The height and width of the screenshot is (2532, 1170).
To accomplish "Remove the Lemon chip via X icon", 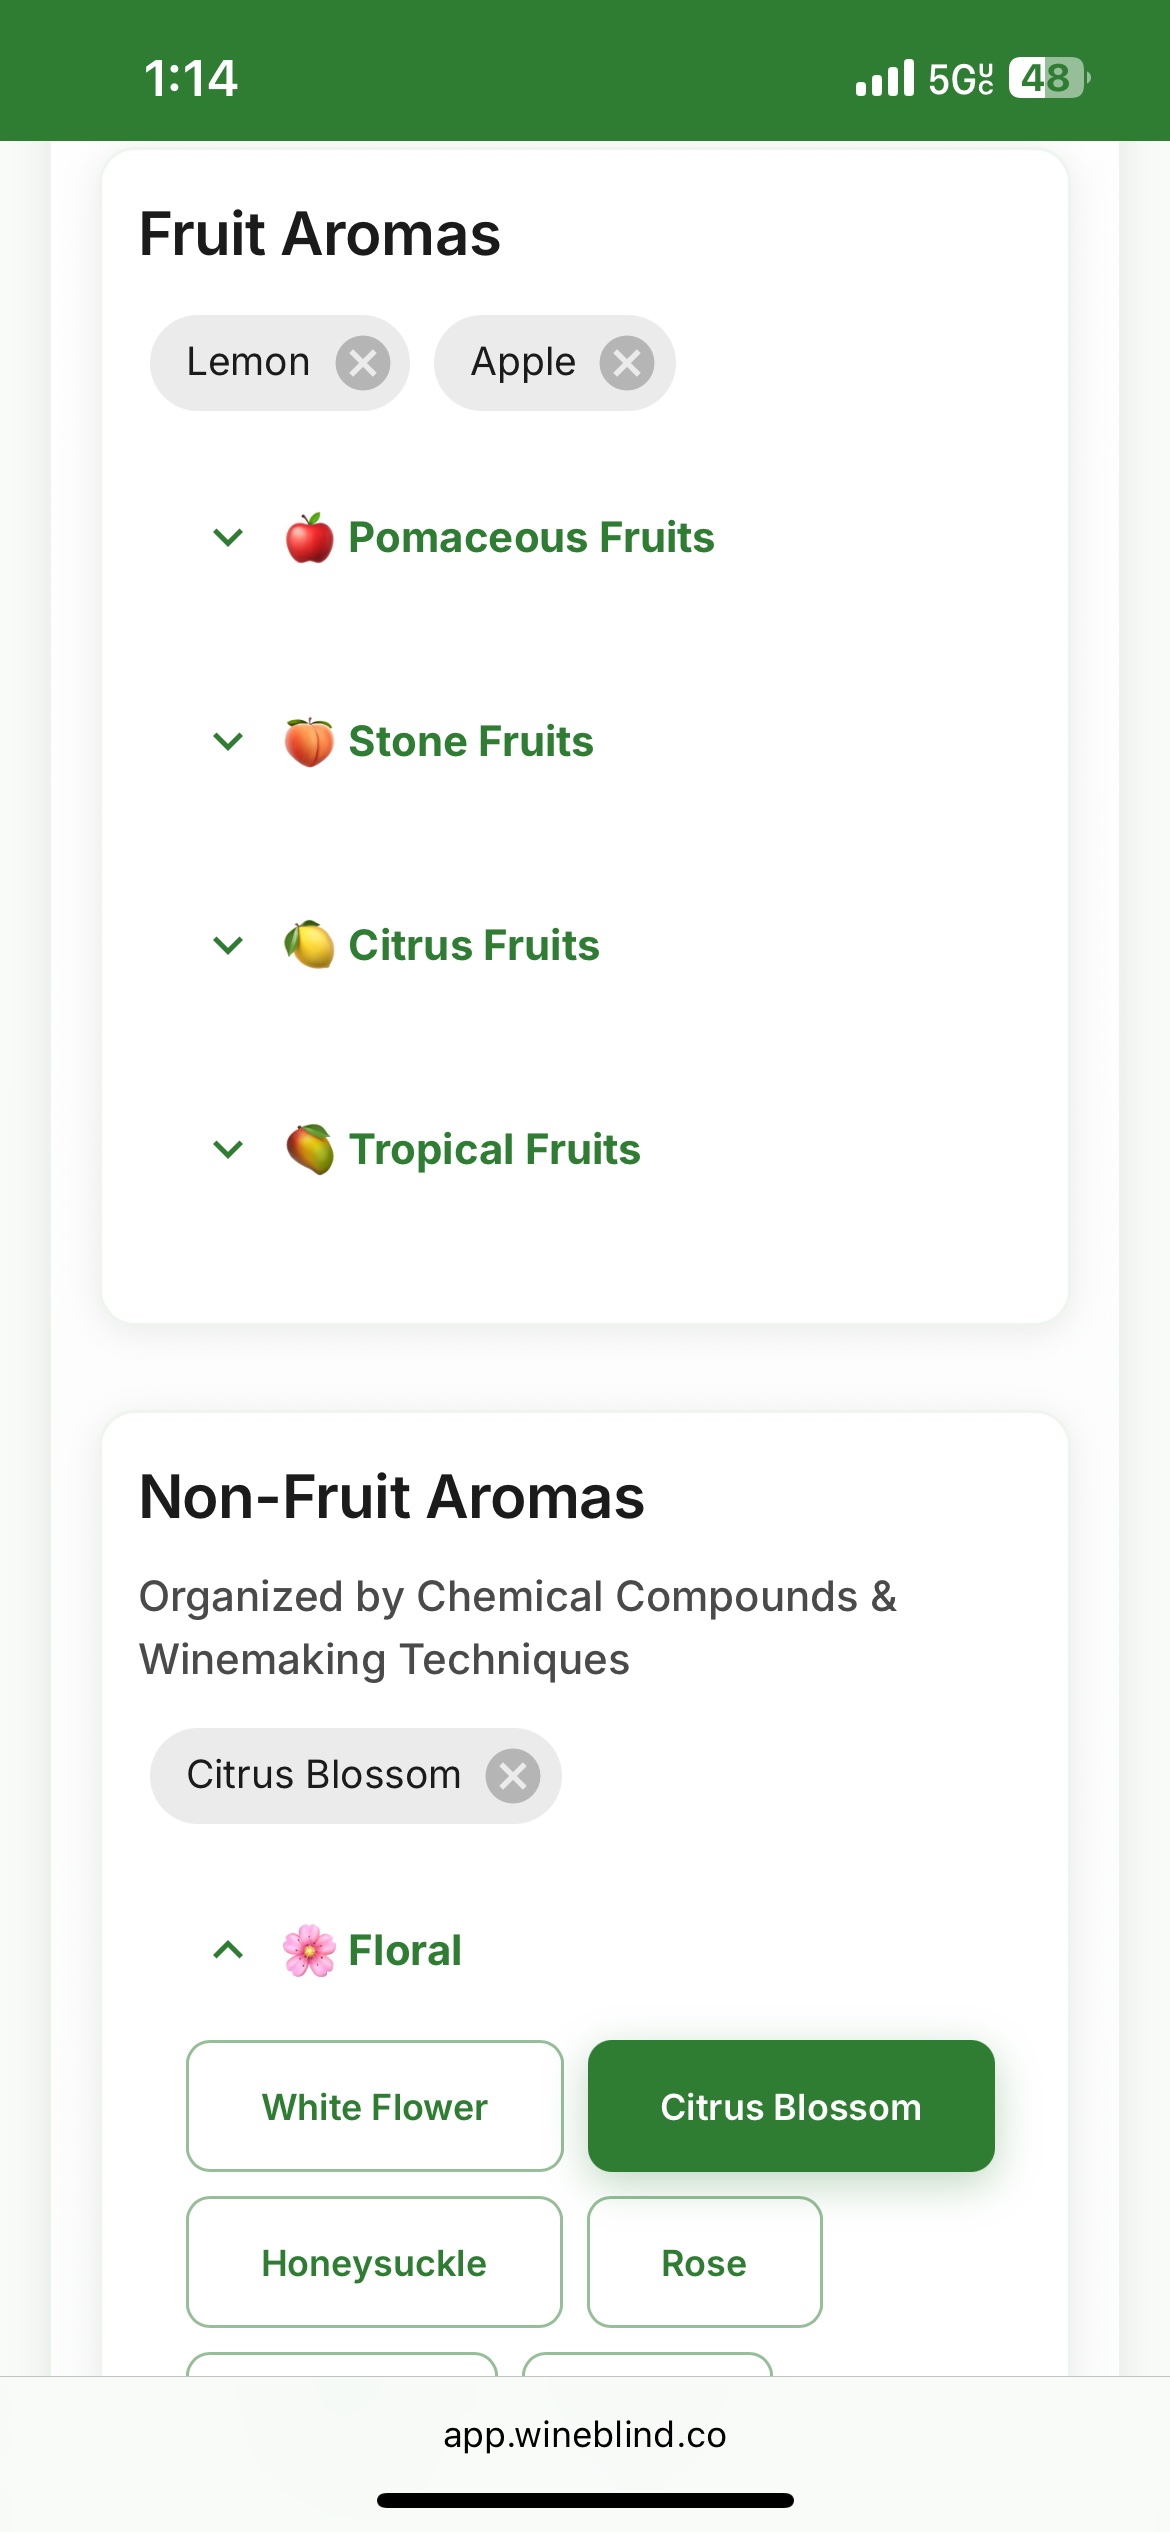I will click(x=362, y=363).
